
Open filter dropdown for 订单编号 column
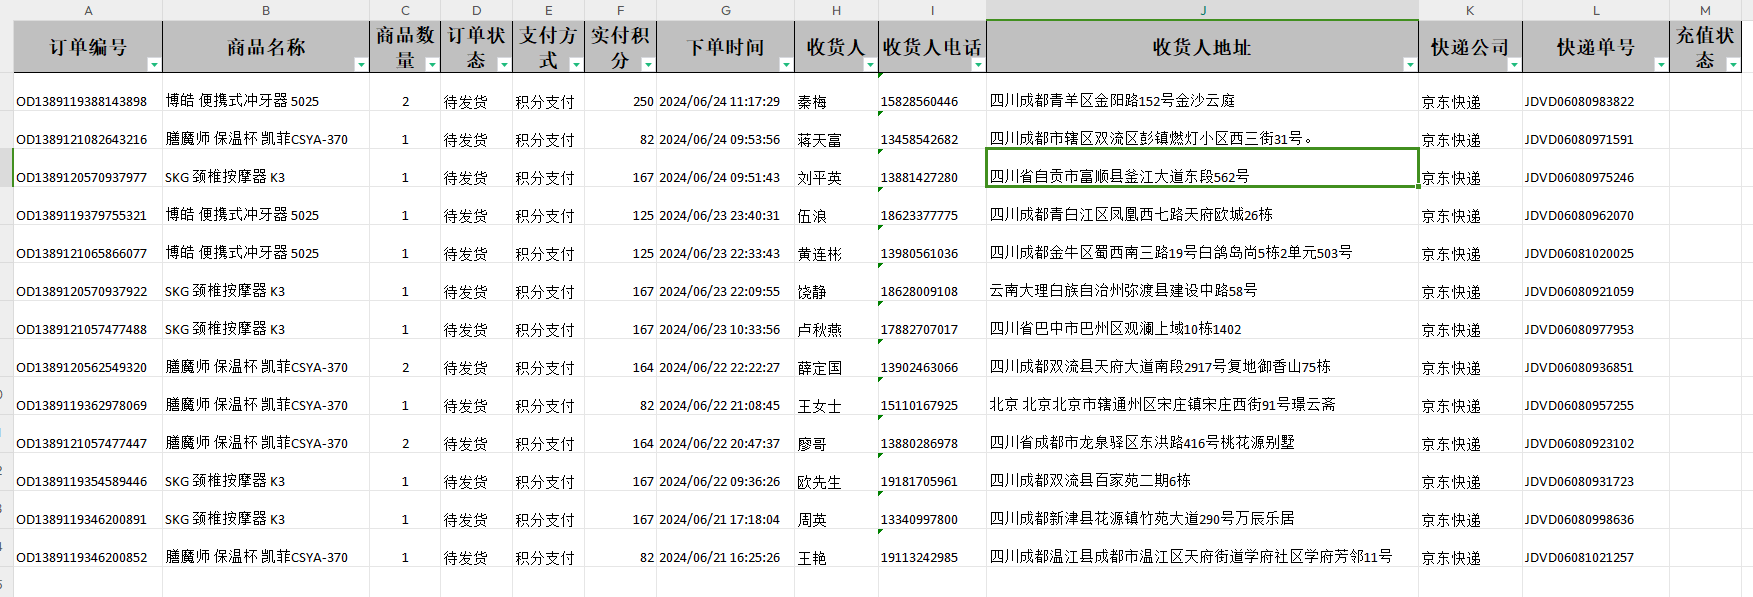pyautogui.click(x=154, y=64)
